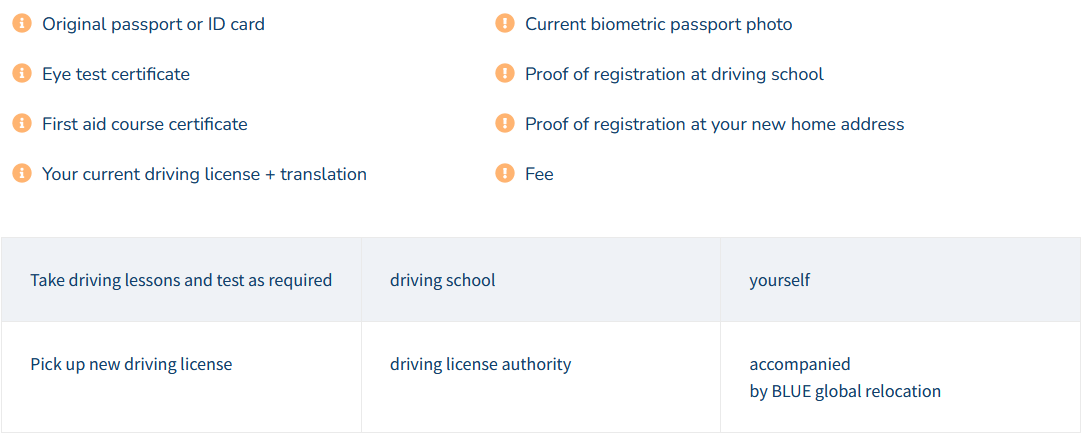The height and width of the screenshot is (434, 1083).
Task: Click the info icon beside Eye test certificate
Action: (x=22, y=73)
